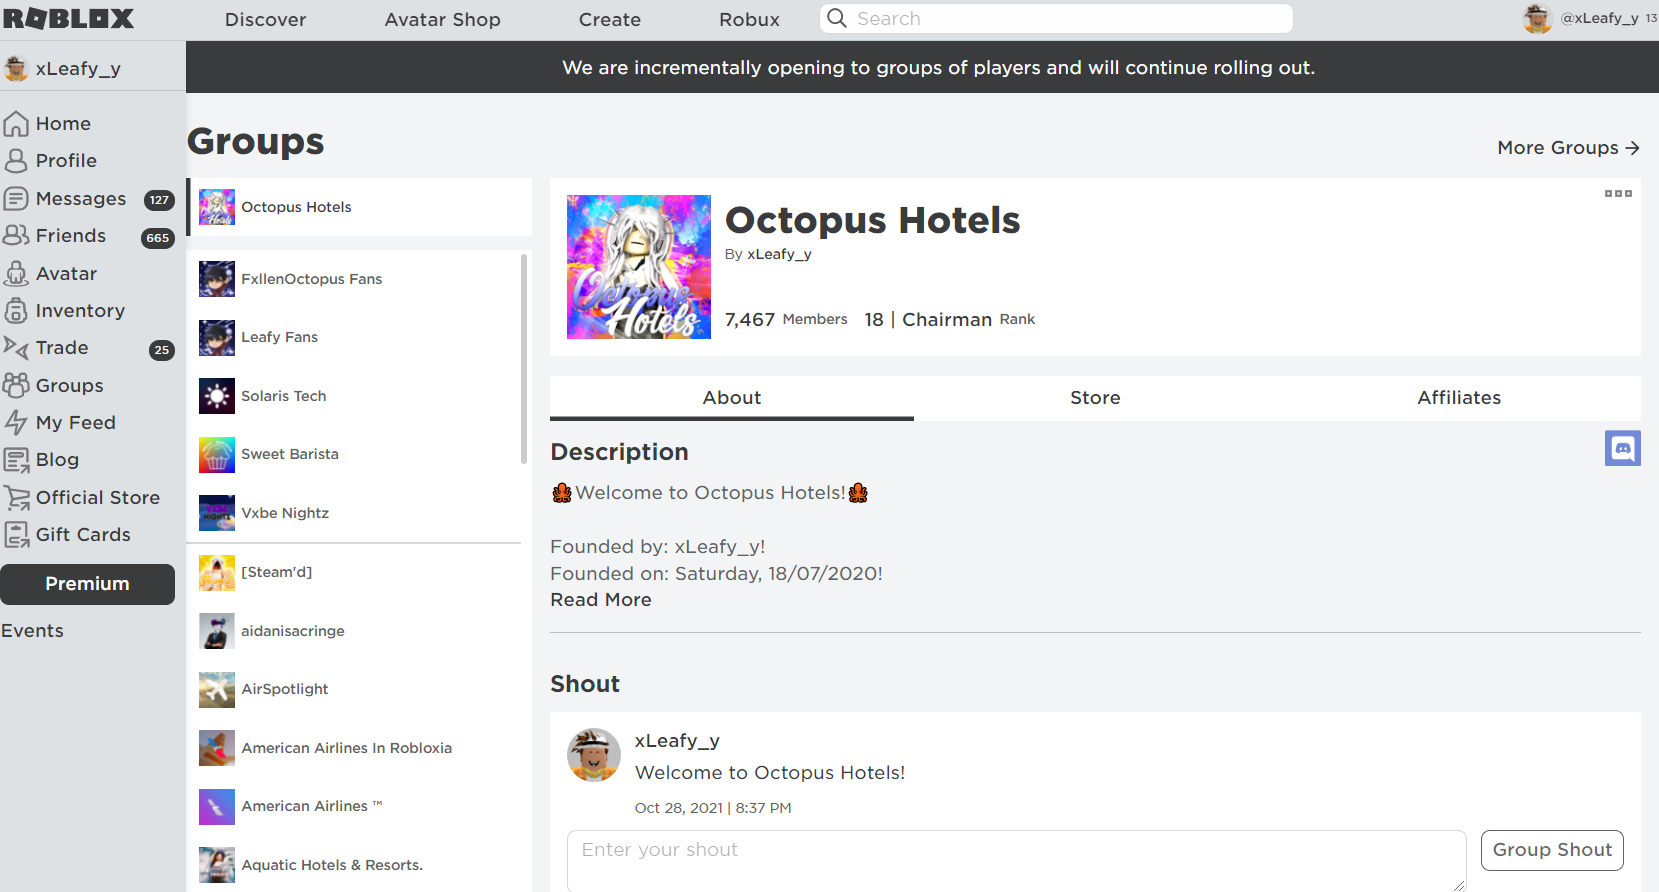Open the My Feed sidebar icon
Image resolution: width=1659 pixels, height=892 pixels.
pos(16,422)
